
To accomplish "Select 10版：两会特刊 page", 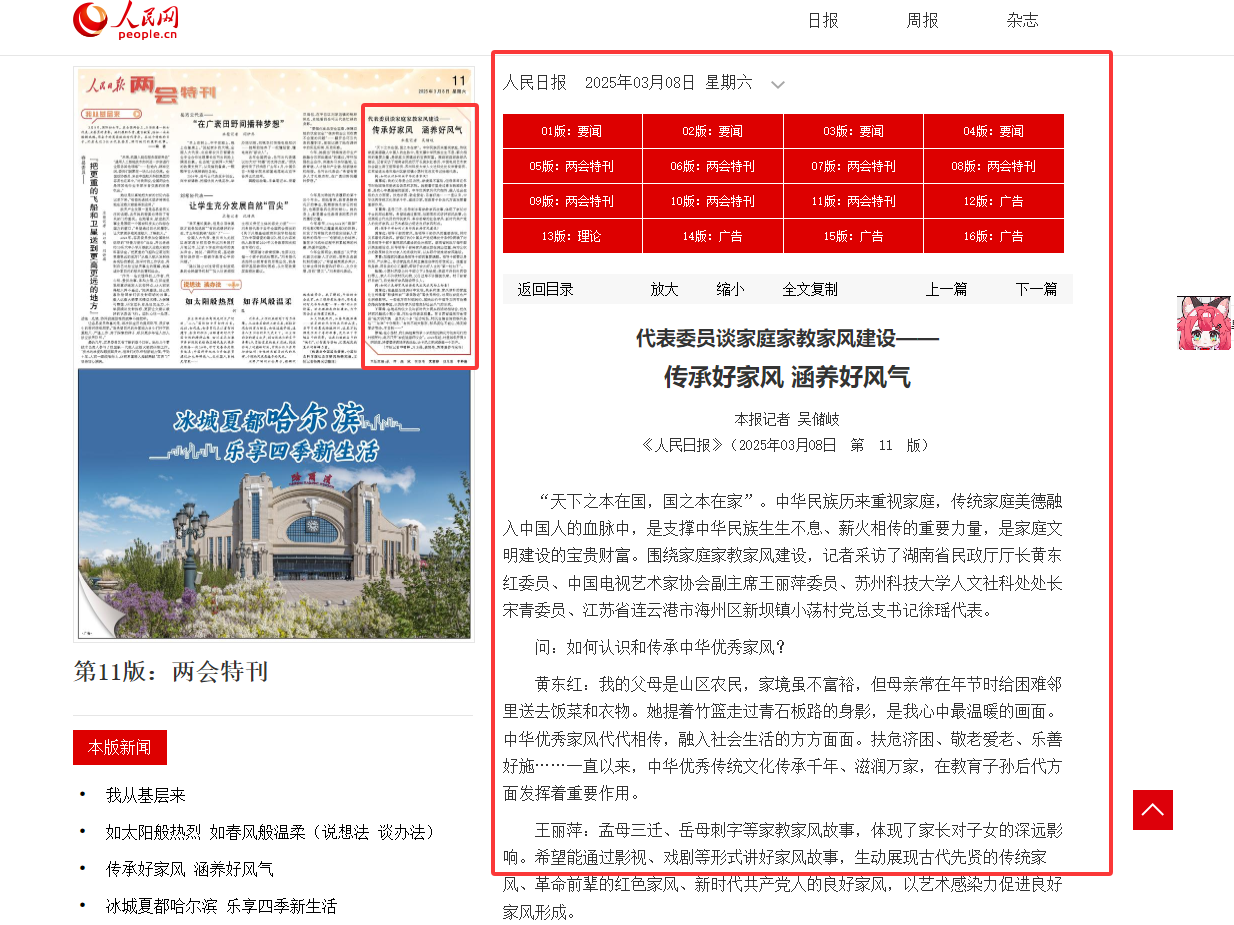I will (x=713, y=201).
